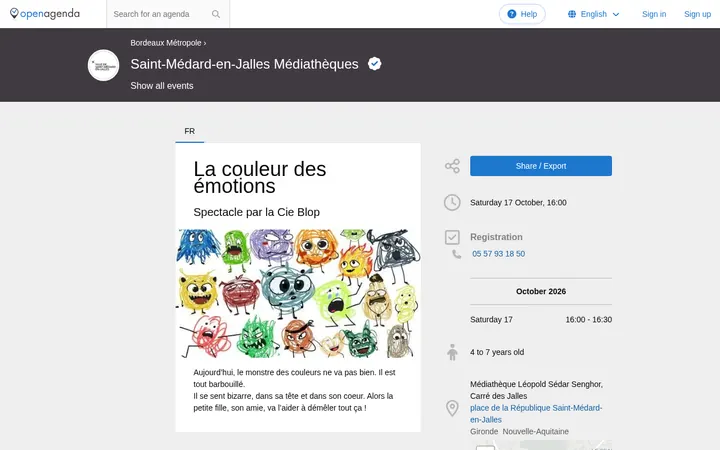Click the '4 to 7 years old' text
Image resolution: width=720 pixels, height=450 pixels.
(497, 352)
